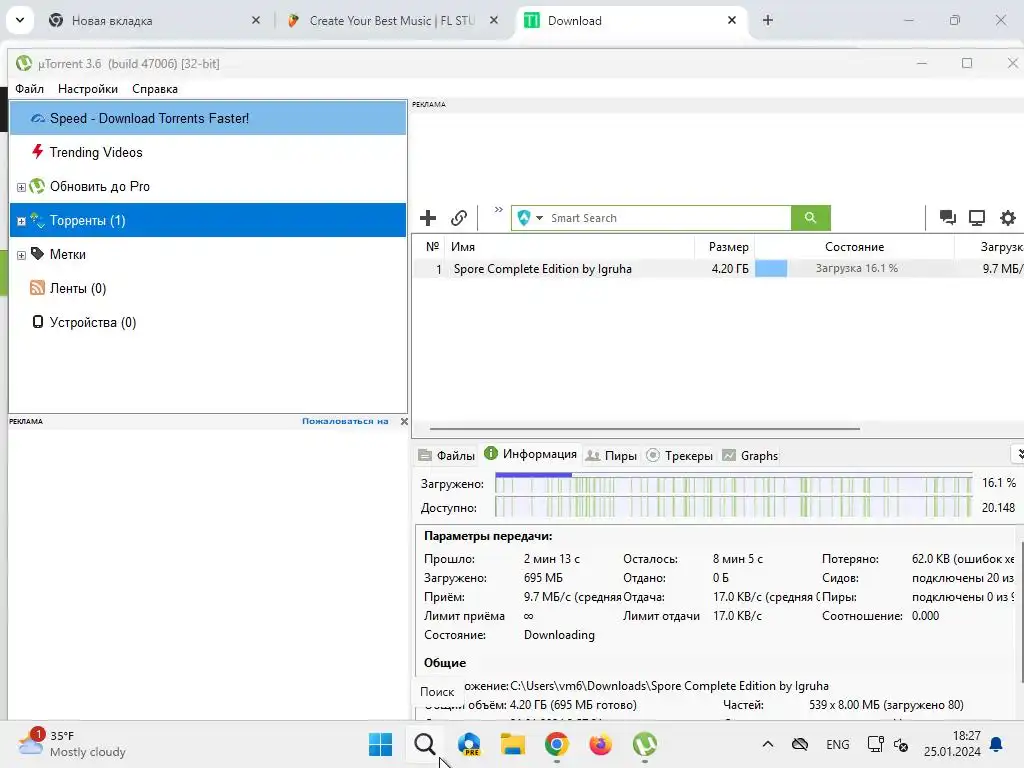
Task: Open the uTorrent settings gear icon
Action: point(1008,217)
